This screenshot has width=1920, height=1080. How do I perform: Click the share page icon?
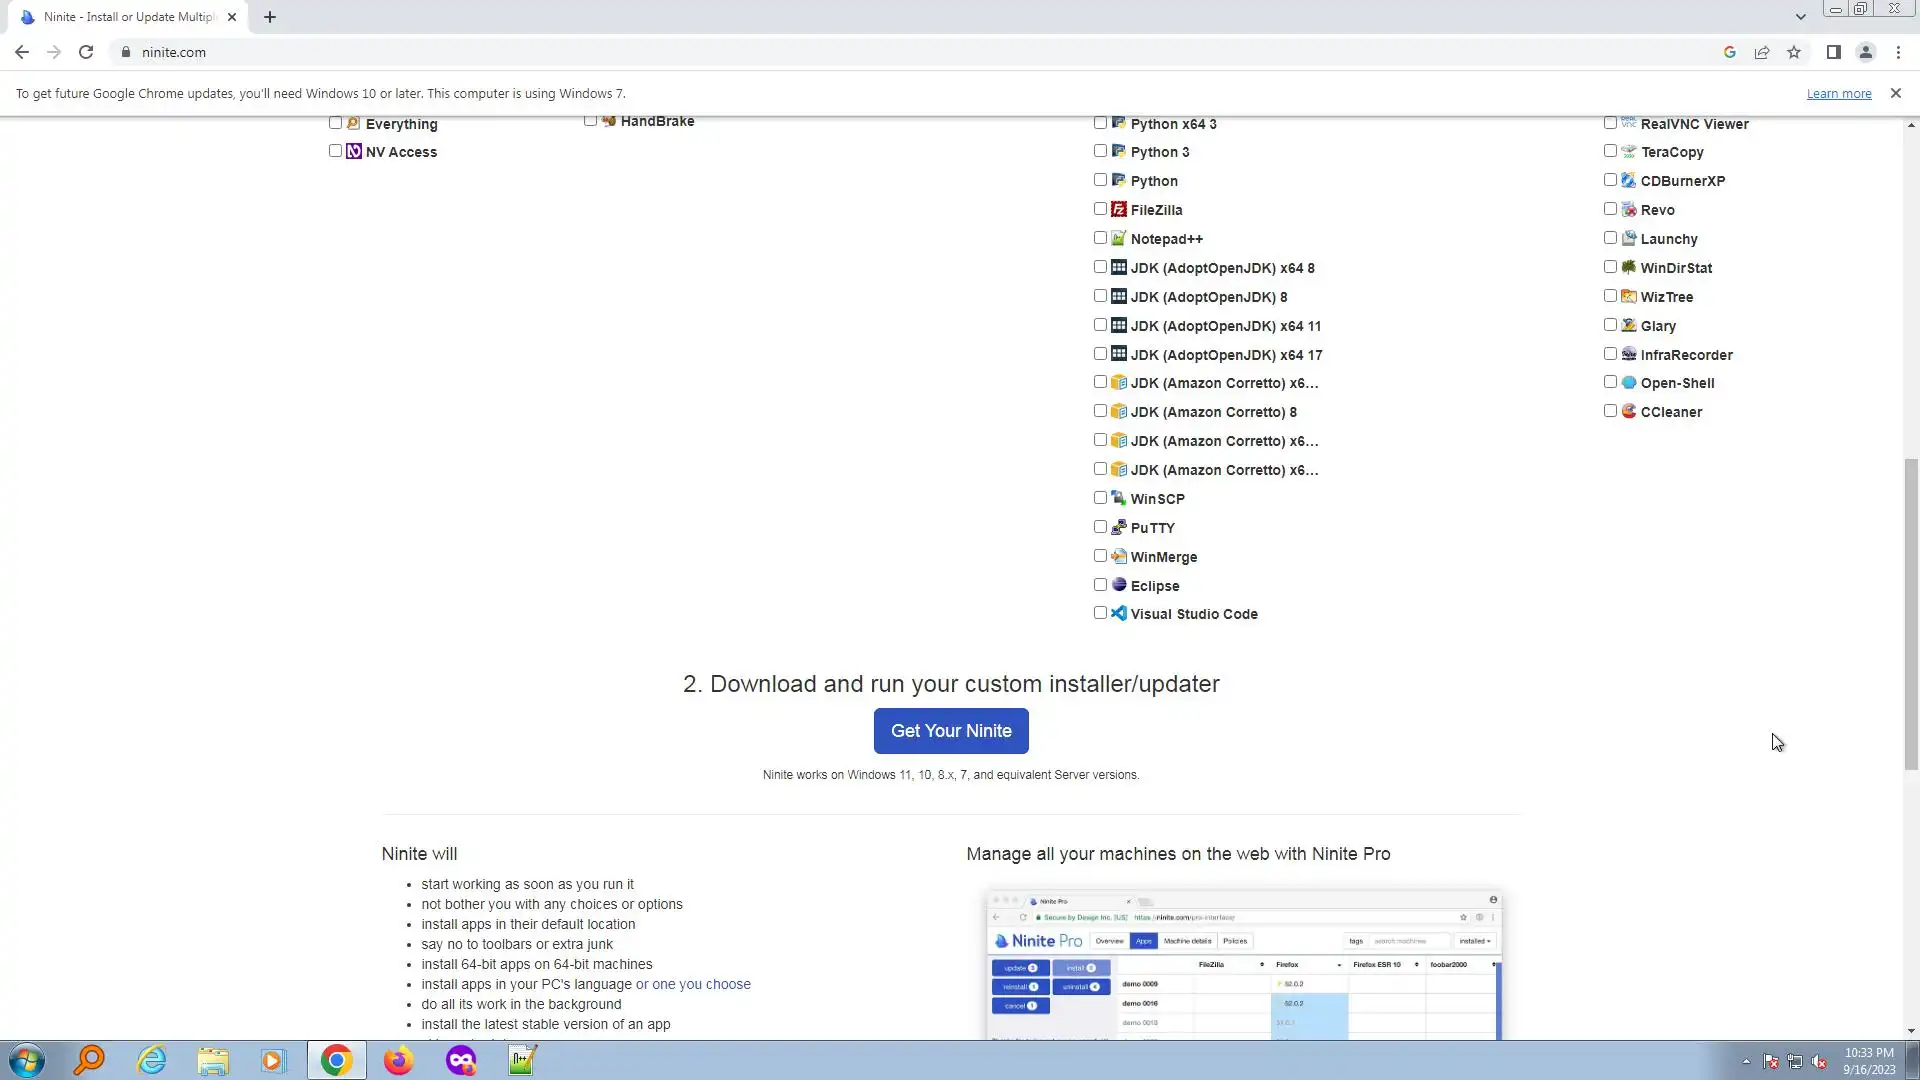click(x=1762, y=52)
